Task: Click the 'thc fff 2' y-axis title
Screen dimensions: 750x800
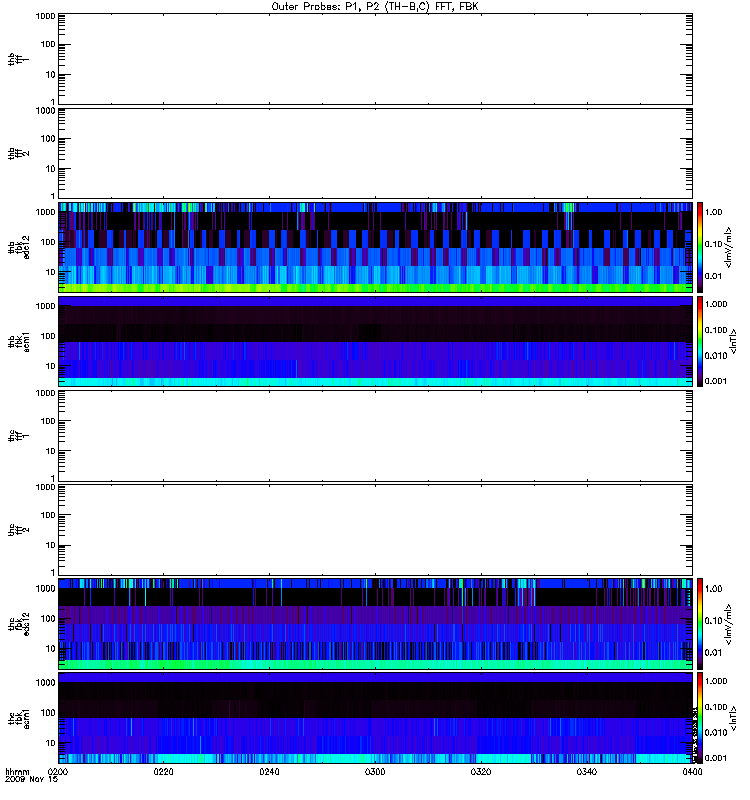Action: click(18, 530)
